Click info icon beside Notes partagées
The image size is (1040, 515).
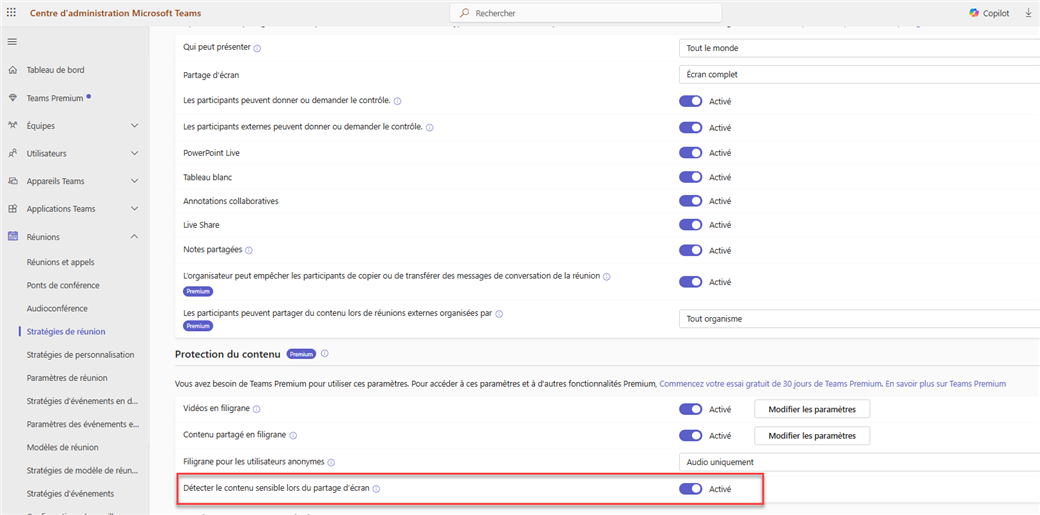pyautogui.click(x=249, y=251)
